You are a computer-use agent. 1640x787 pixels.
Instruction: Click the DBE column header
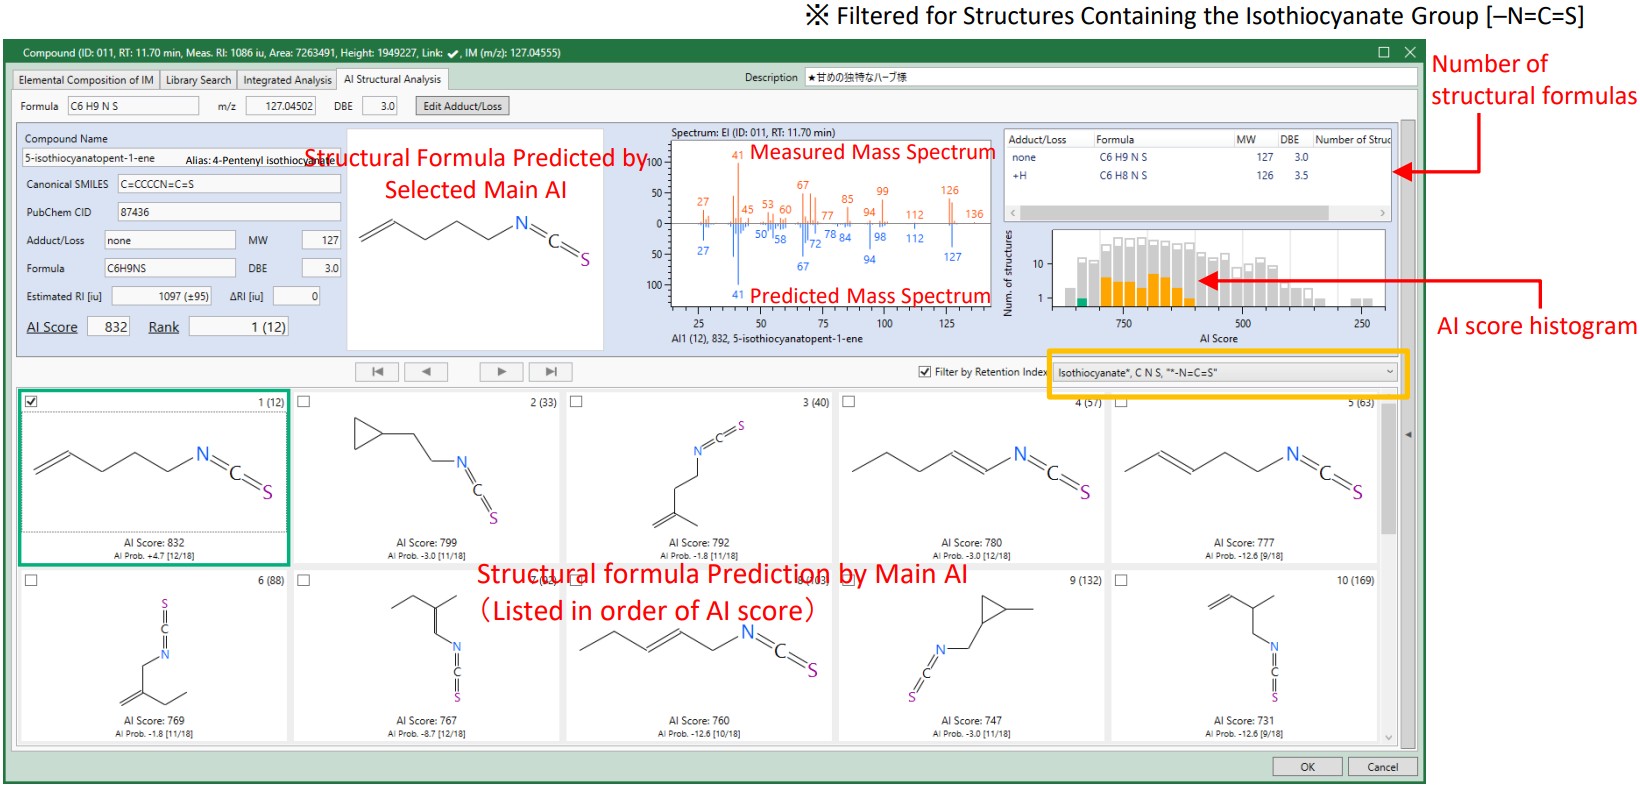point(1290,140)
